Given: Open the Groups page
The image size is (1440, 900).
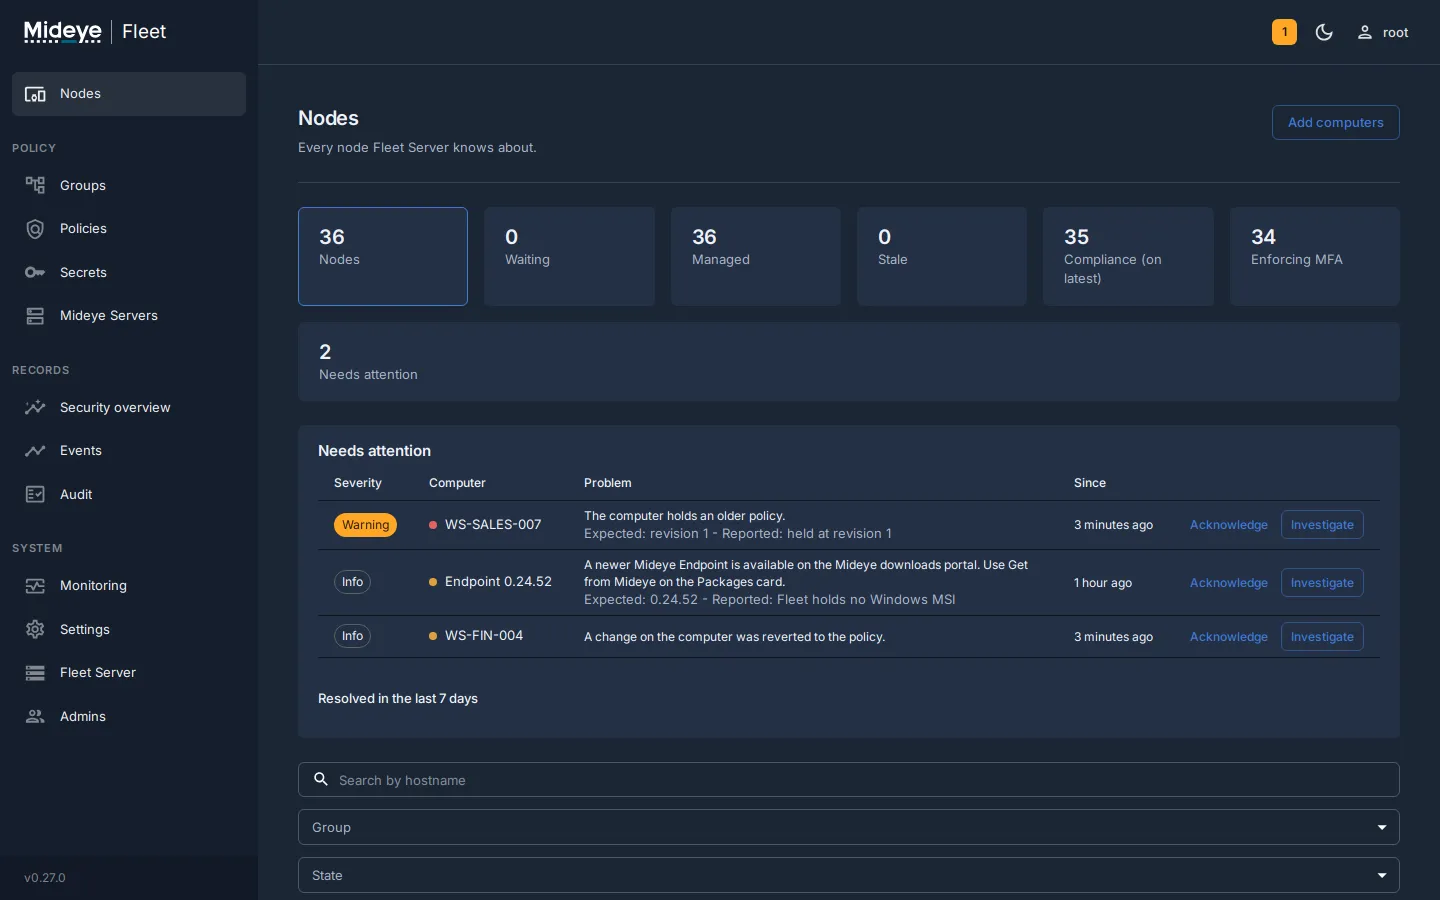Looking at the screenshot, I should [129, 185].
